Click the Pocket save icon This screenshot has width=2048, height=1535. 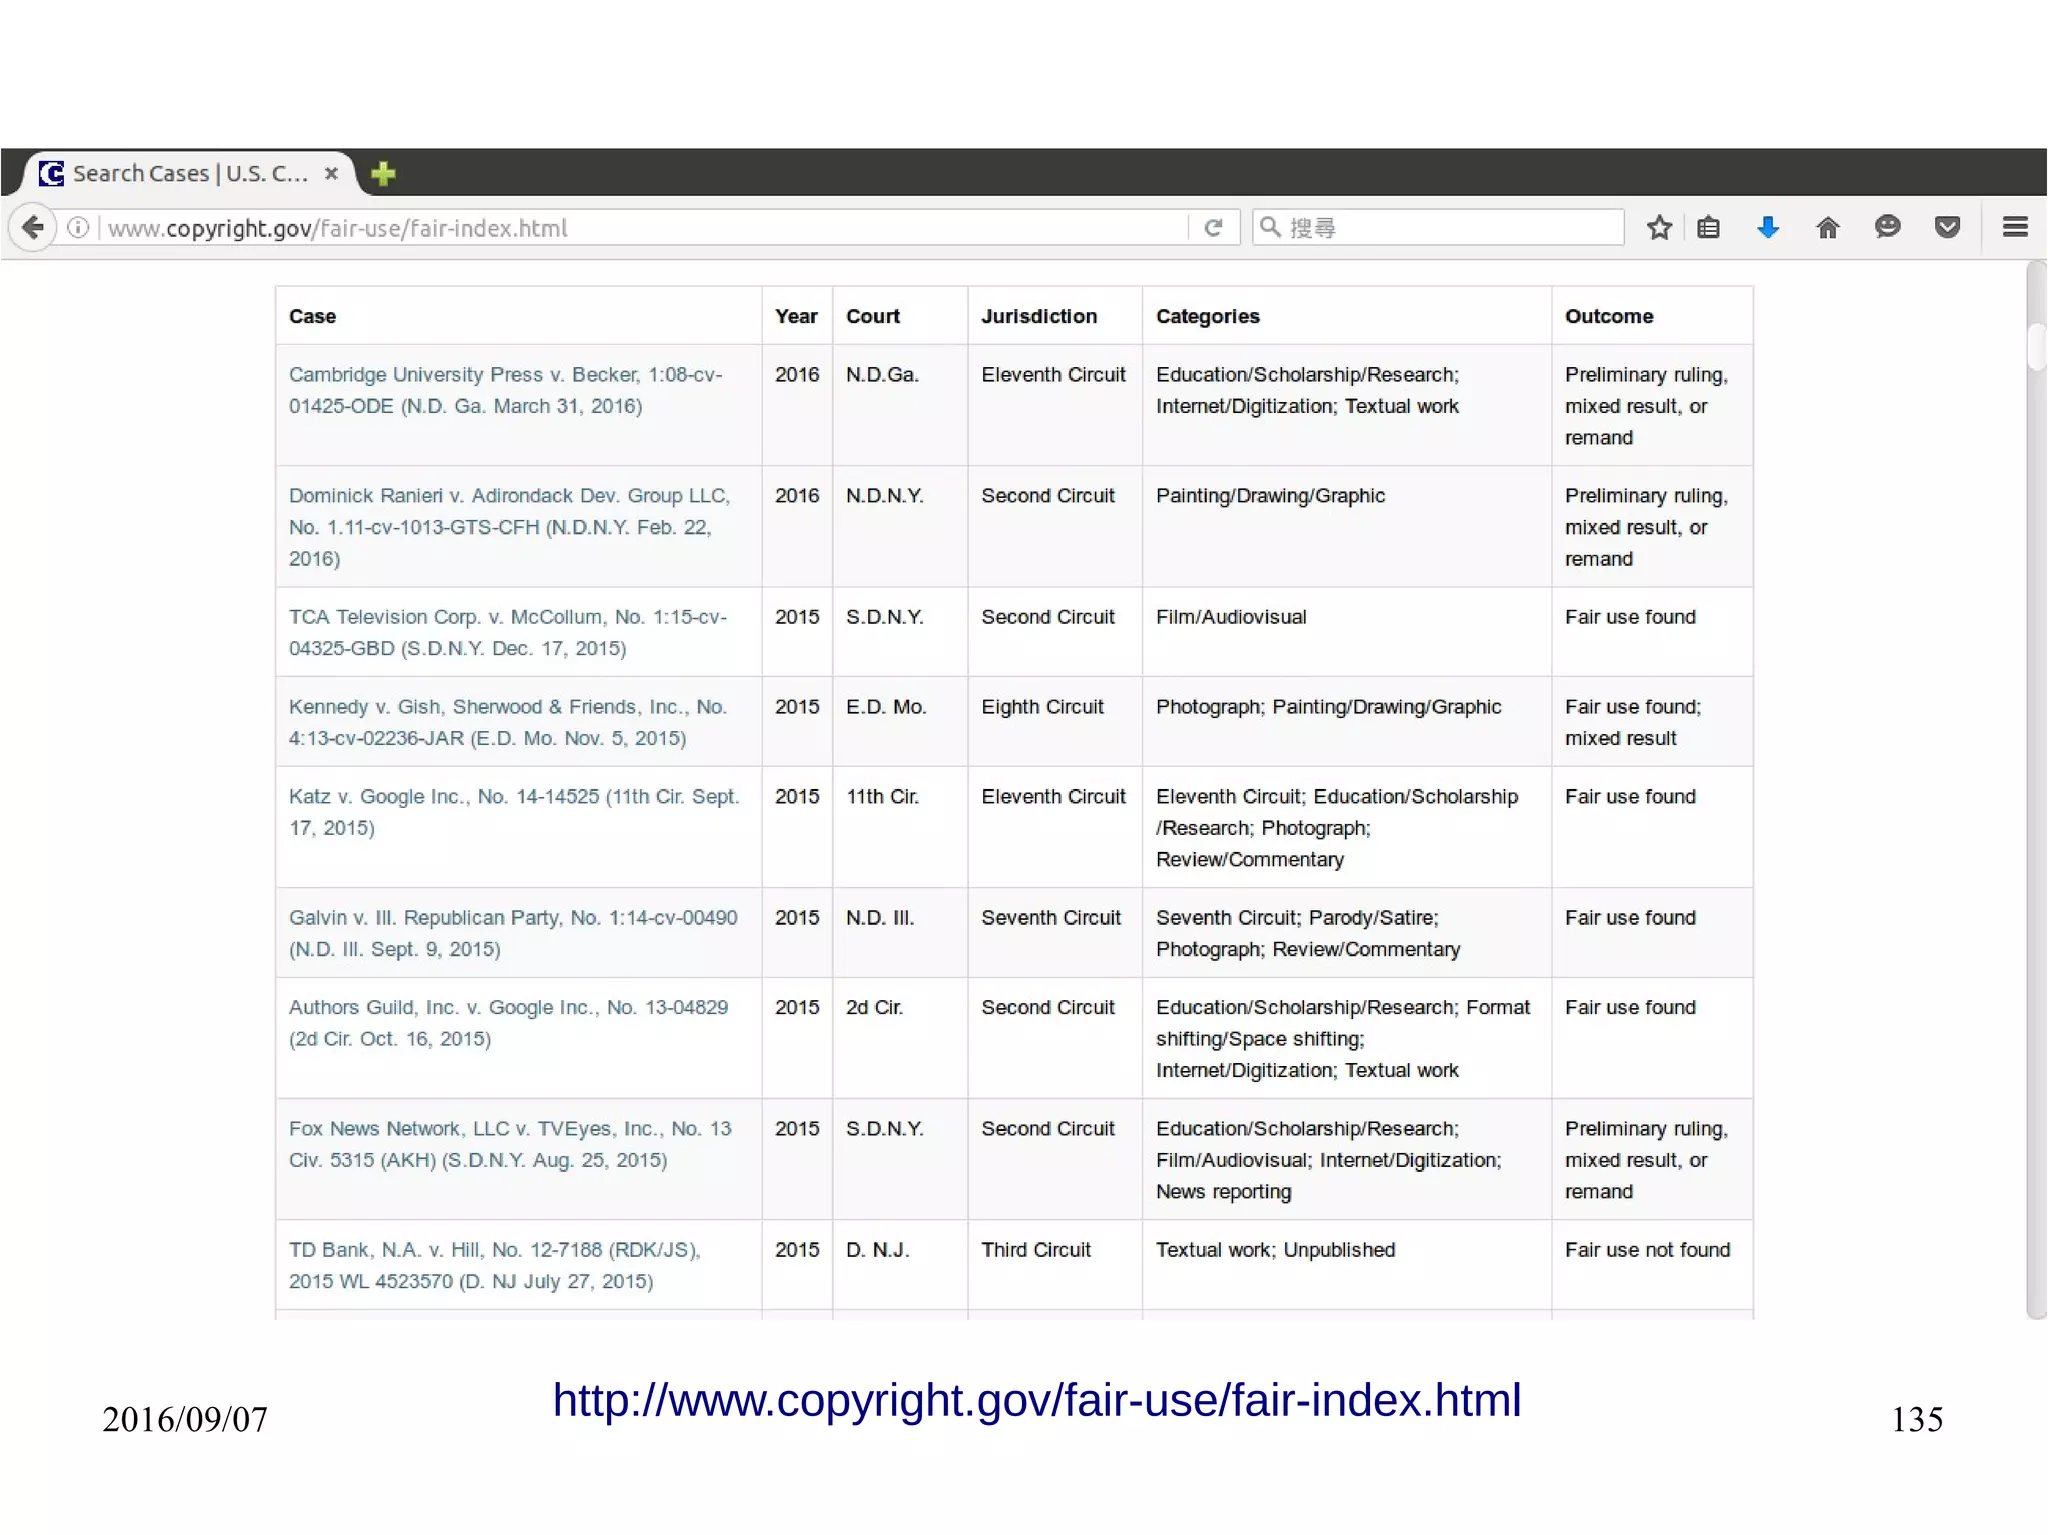click(1946, 228)
